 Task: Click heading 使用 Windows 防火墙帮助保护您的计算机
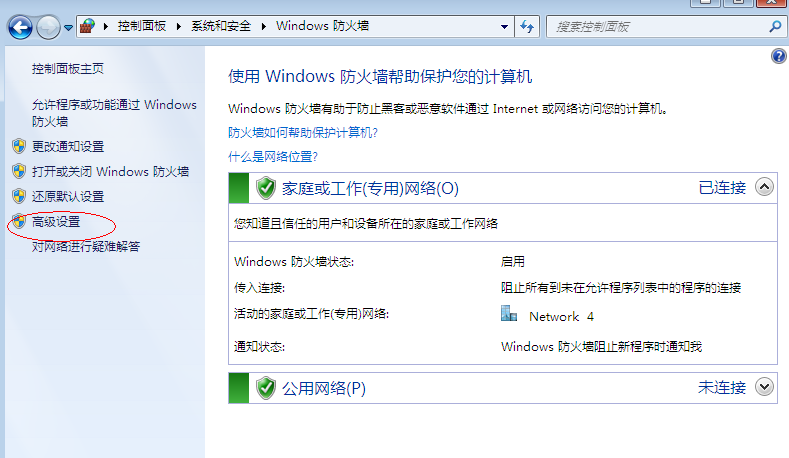pyautogui.click(x=380, y=77)
